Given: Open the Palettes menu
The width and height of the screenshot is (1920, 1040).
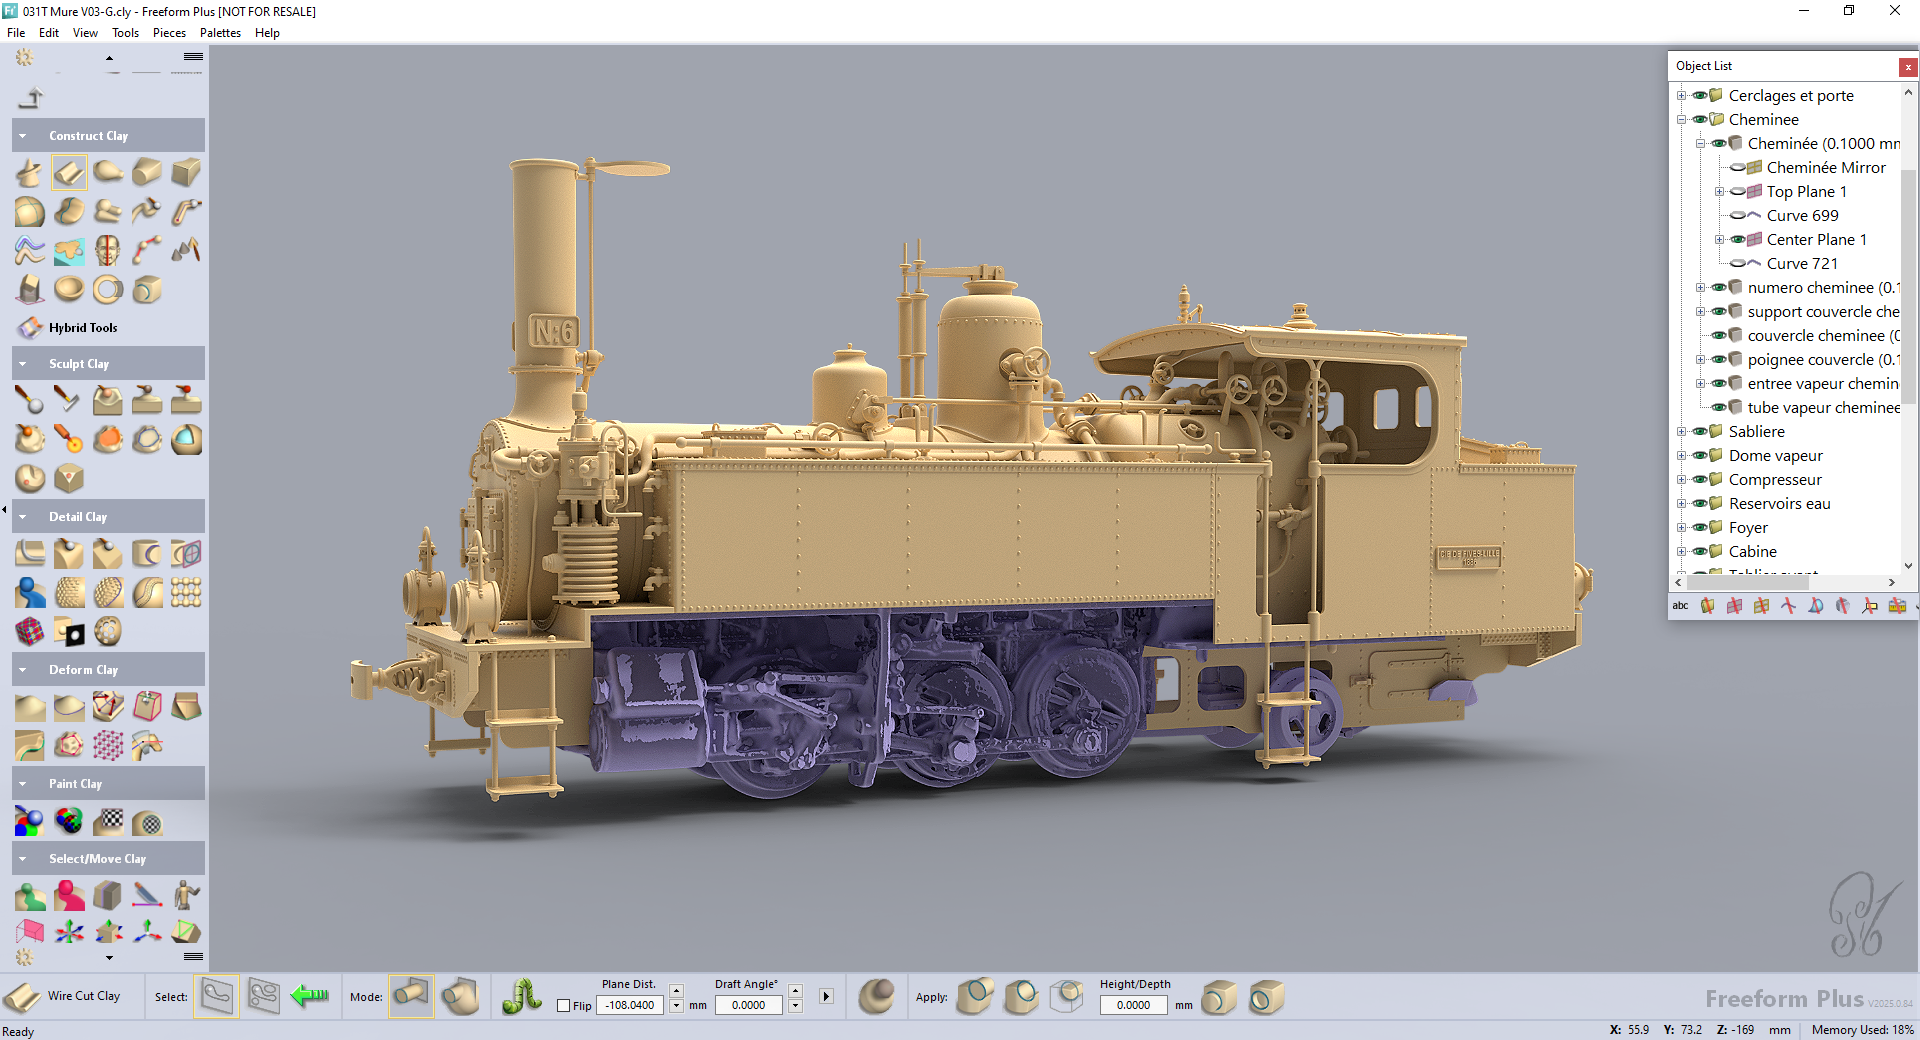Looking at the screenshot, I should 220,33.
